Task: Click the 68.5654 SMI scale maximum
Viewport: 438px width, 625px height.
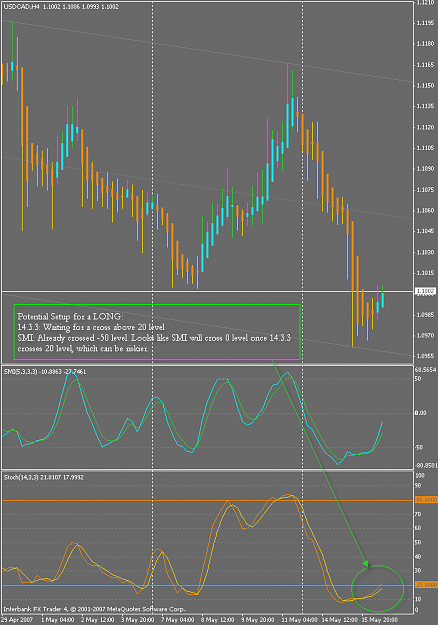Action: [426, 369]
